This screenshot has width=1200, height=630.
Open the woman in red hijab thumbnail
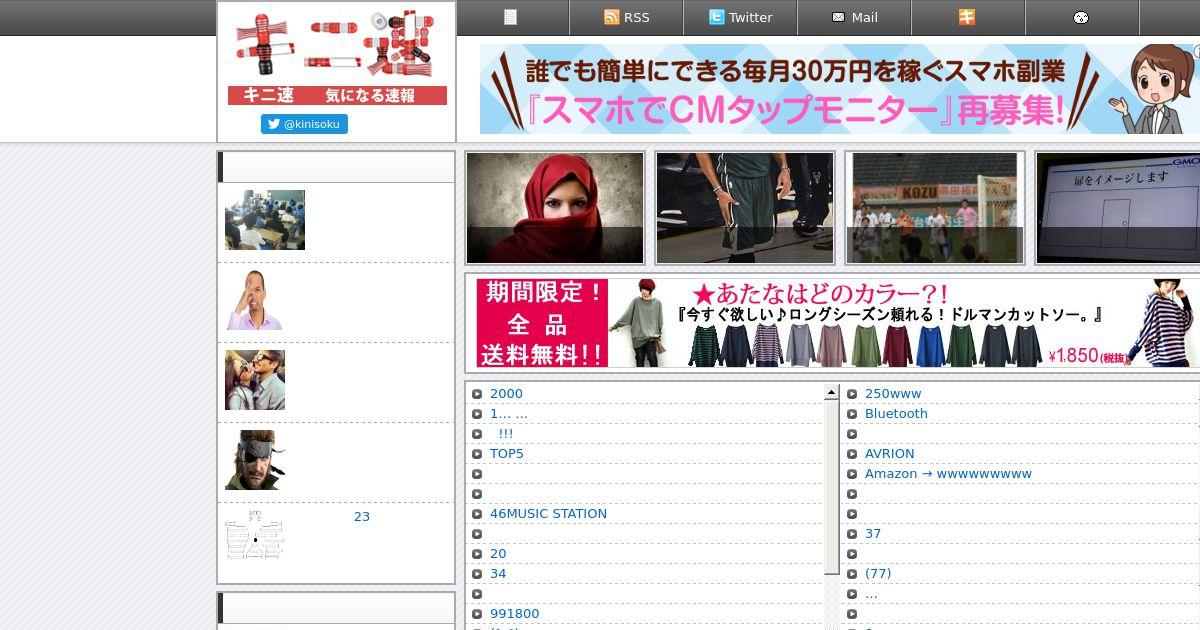(x=555, y=208)
